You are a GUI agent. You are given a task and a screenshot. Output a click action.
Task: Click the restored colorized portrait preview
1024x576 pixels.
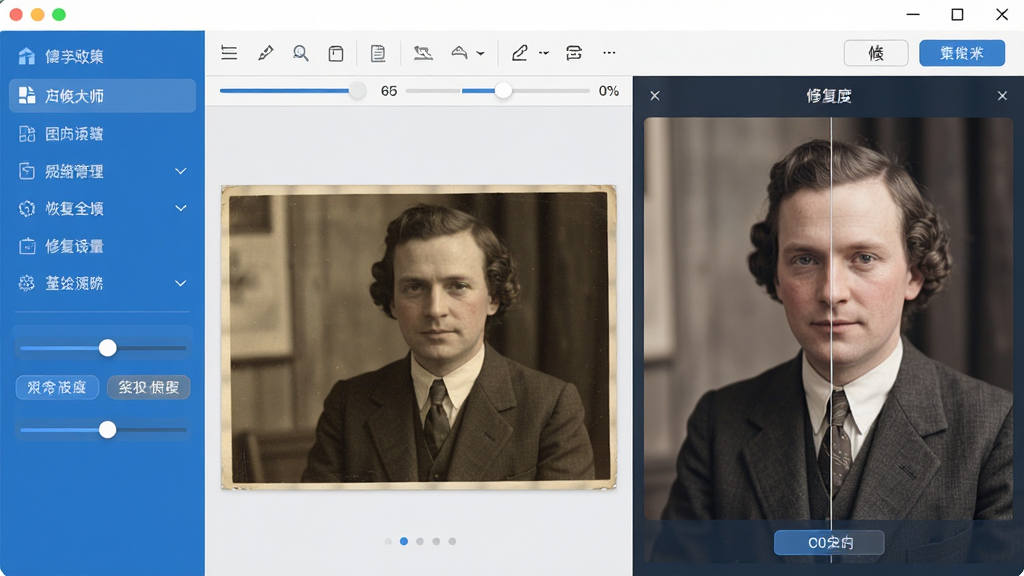(829, 319)
